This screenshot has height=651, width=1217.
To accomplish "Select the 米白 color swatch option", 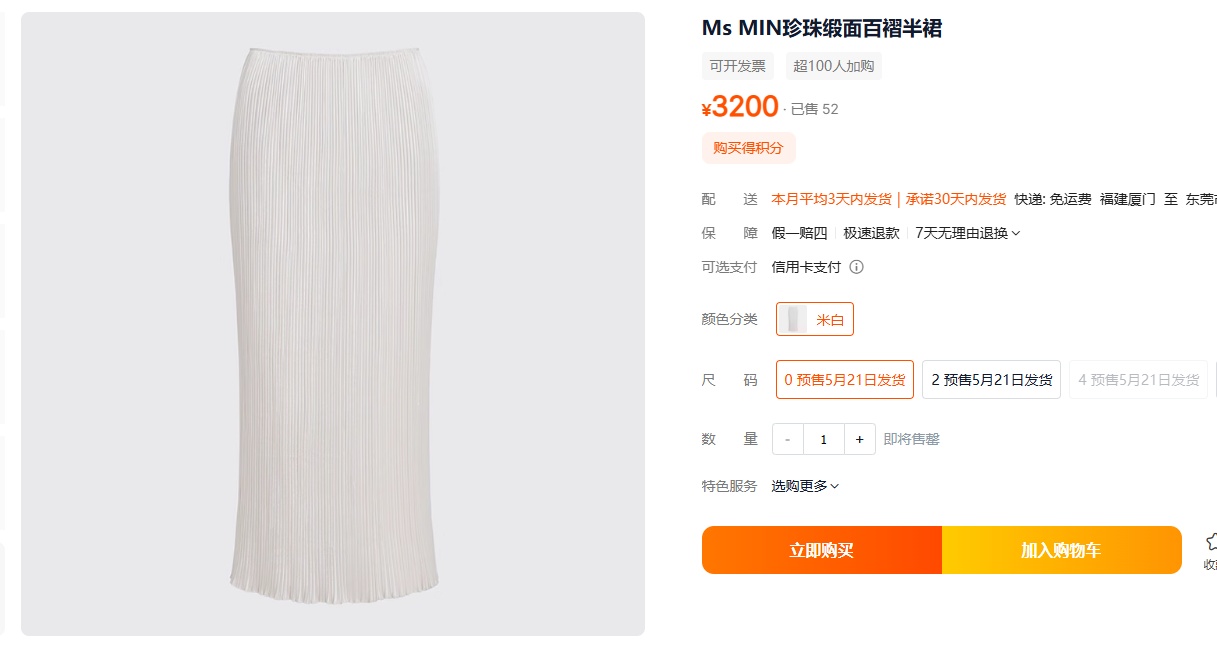I will coord(815,319).
